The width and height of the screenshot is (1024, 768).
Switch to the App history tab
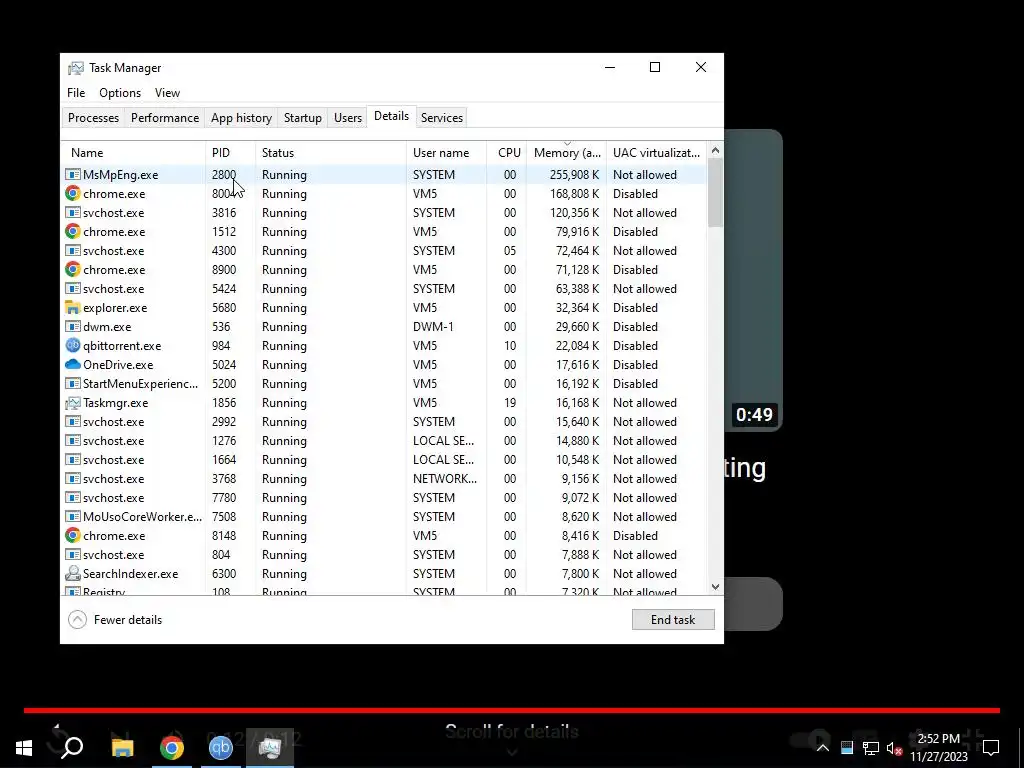241,118
